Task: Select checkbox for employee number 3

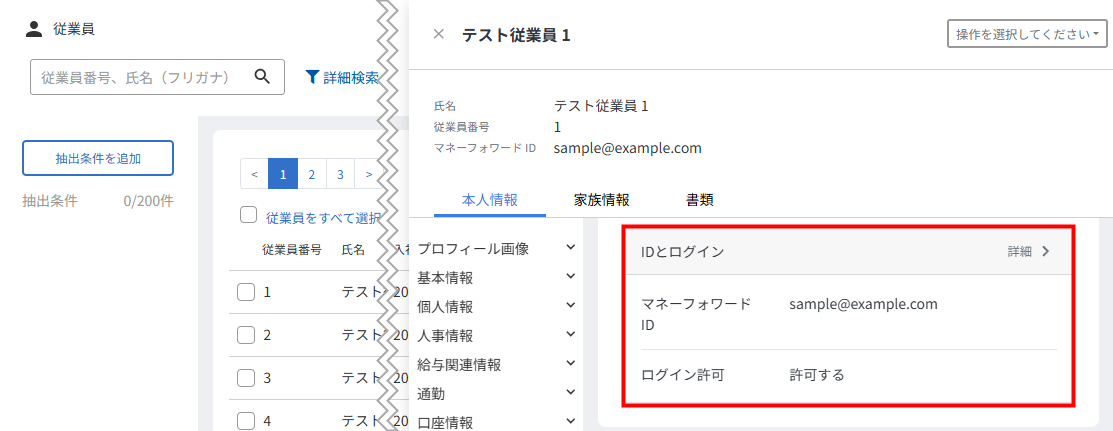Action: point(246,378)
